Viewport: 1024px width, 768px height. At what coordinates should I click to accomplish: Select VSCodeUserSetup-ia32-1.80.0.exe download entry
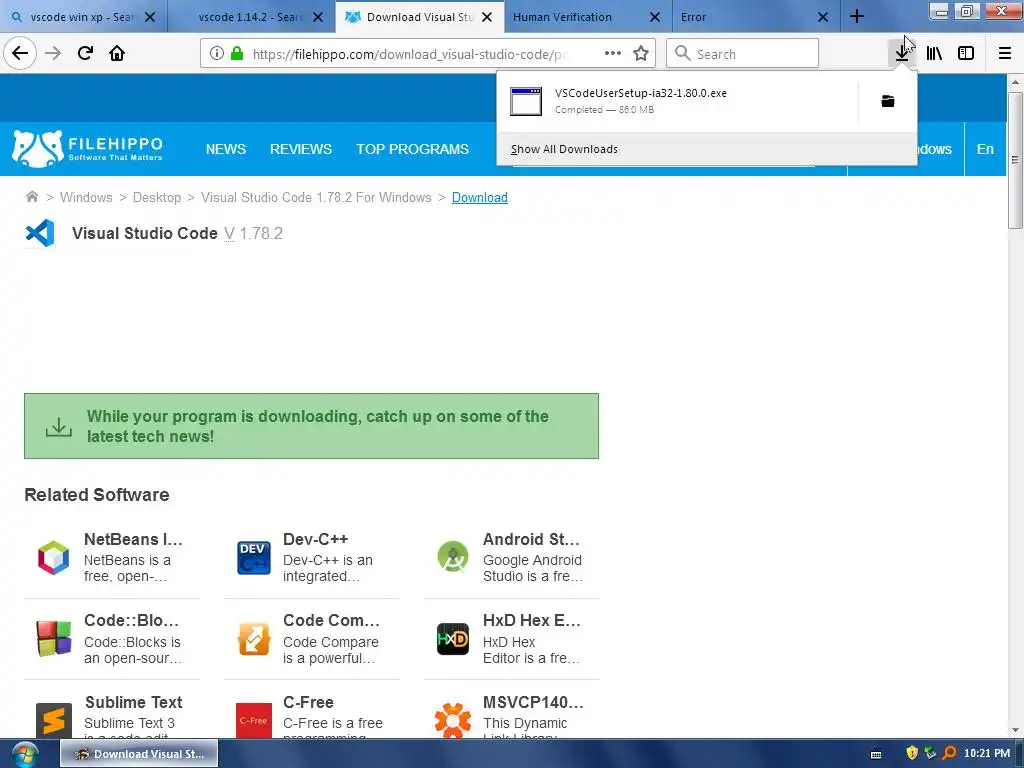pyautogui.click(x=678, y=101)
